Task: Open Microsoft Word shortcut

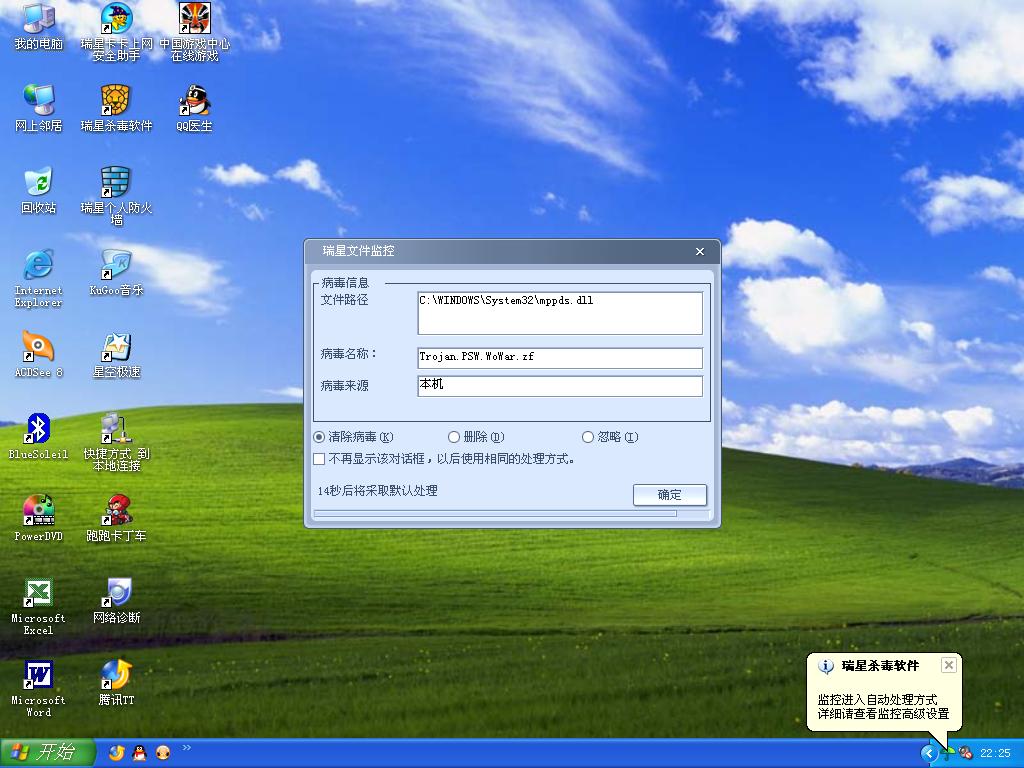Action: pyautogui.click(x=38, y=688)
